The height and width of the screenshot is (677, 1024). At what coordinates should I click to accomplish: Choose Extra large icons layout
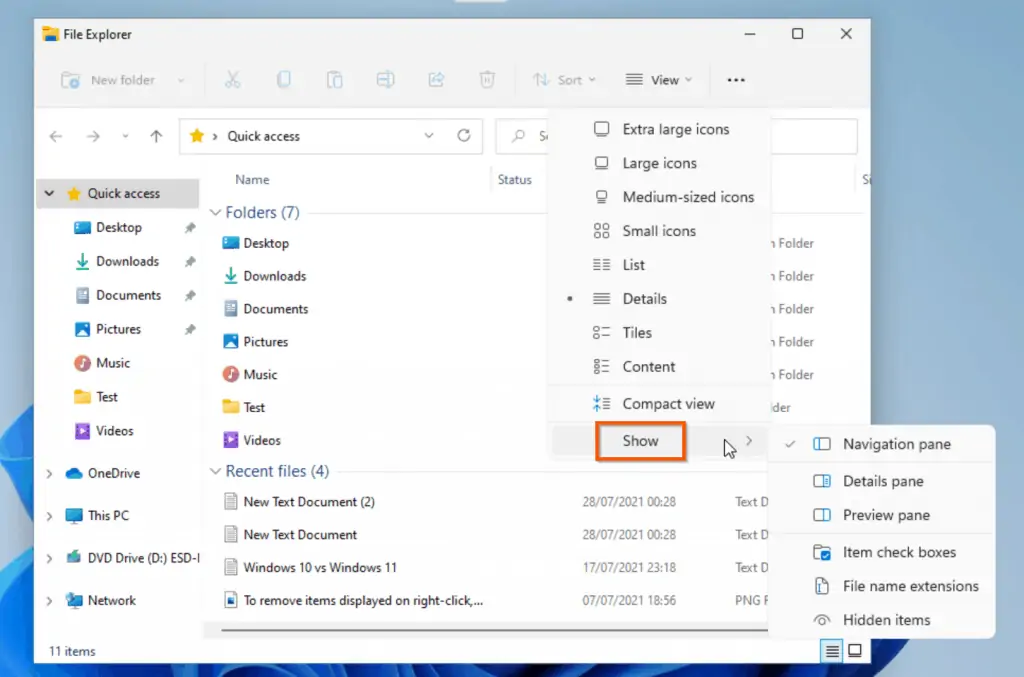pos(659,129)
